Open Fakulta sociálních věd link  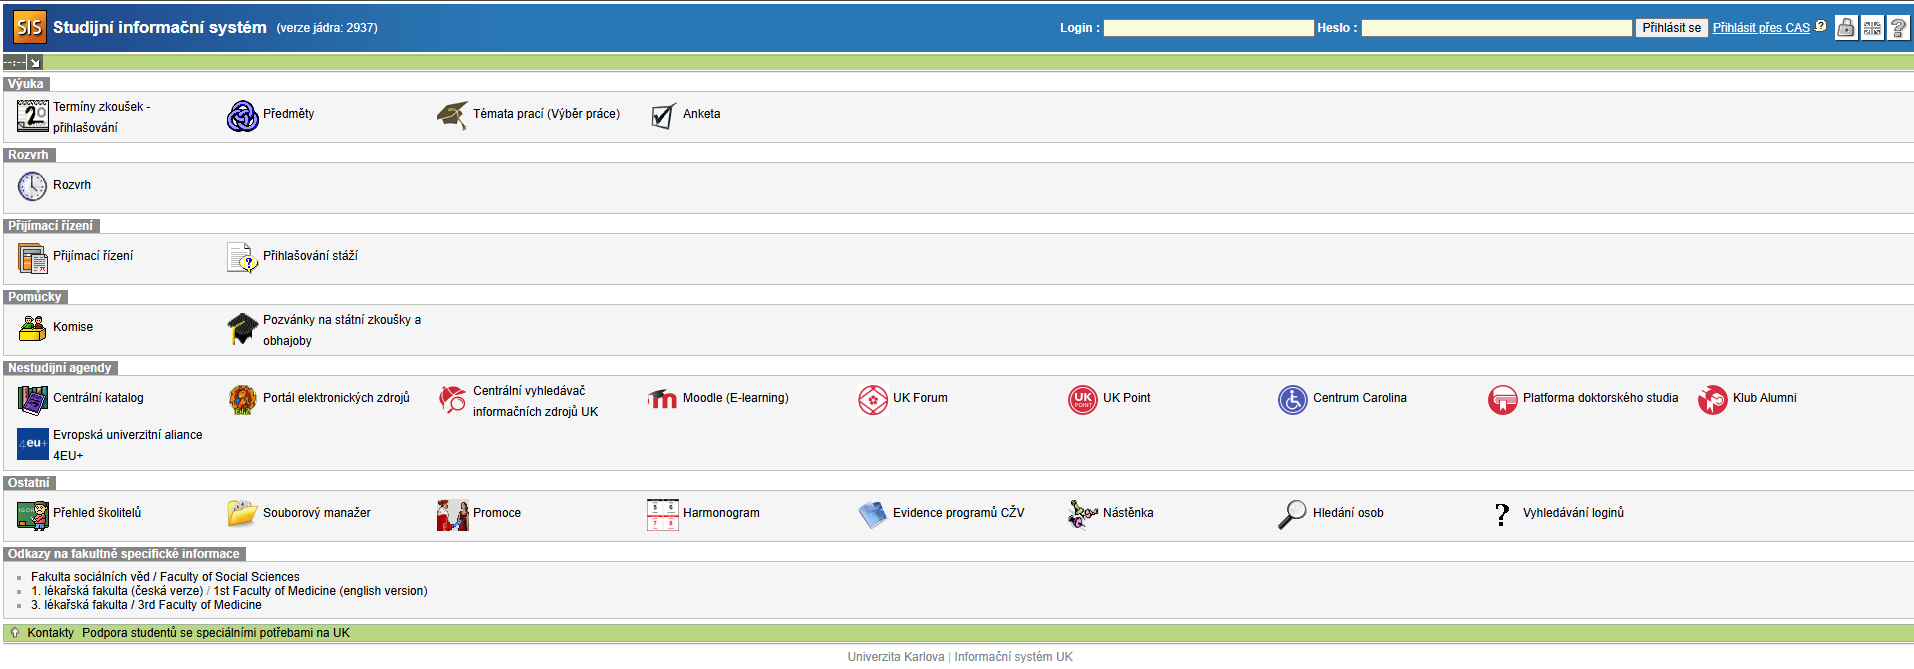(x=165, y=577)
